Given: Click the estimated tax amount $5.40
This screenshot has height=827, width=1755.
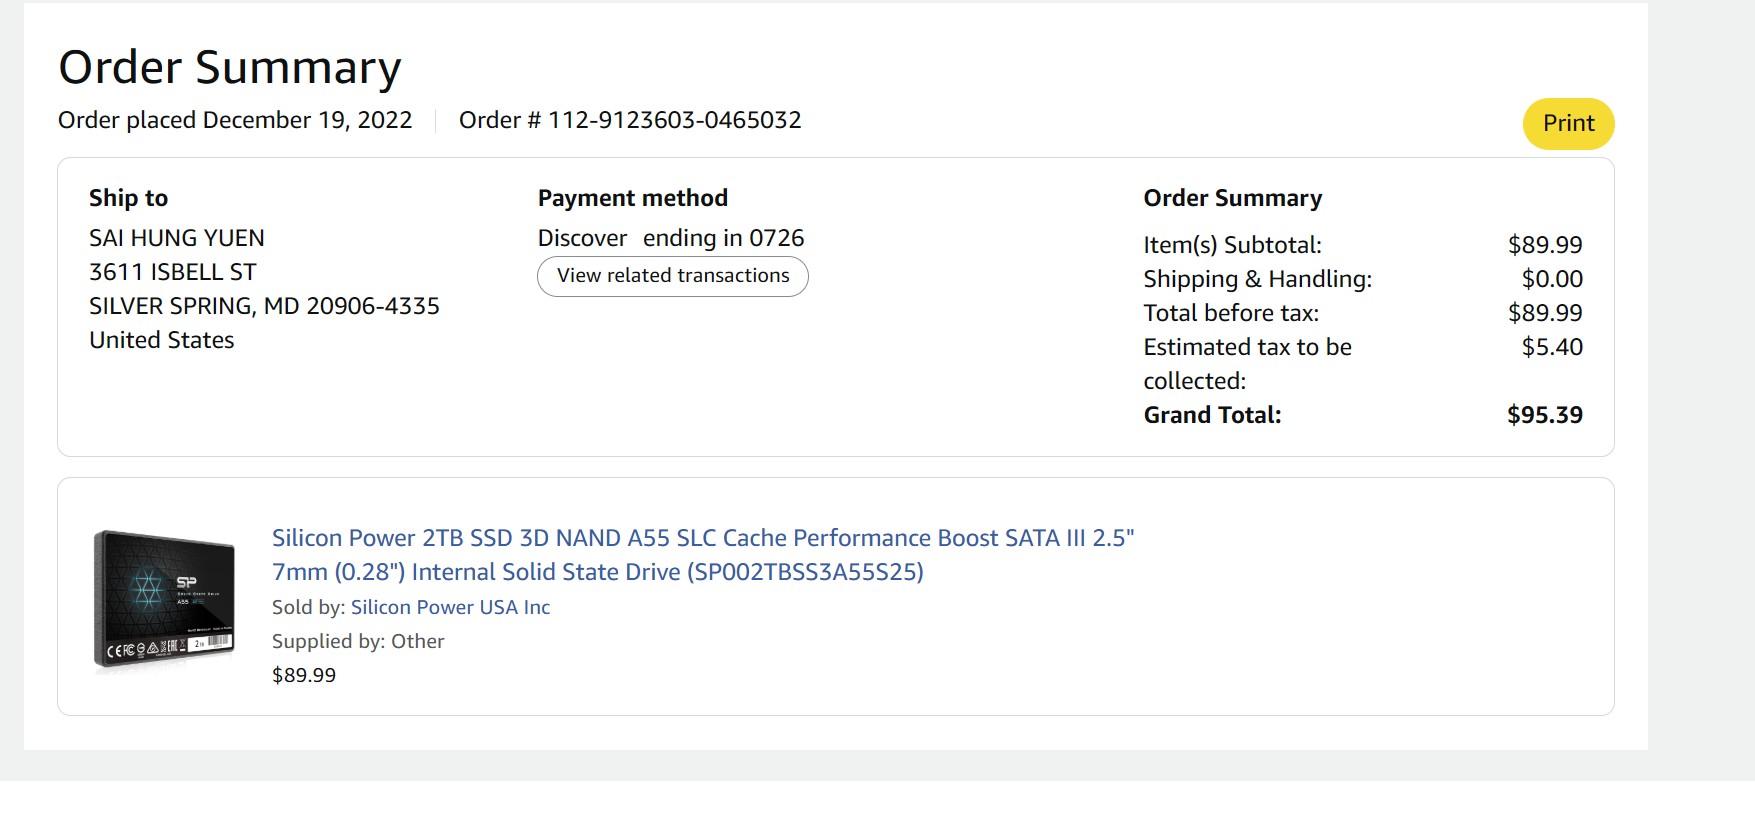Looking at the screenshot, I should click(1552, 347).
